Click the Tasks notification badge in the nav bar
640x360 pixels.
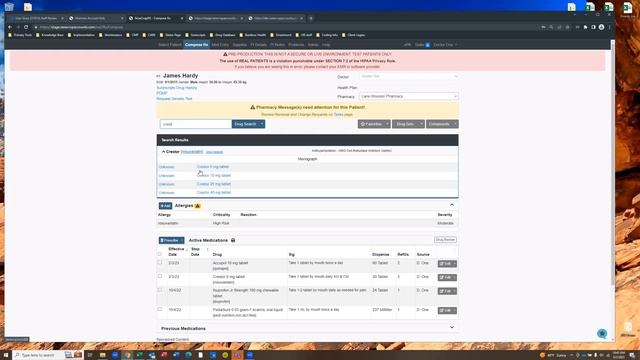pos(427,45)
